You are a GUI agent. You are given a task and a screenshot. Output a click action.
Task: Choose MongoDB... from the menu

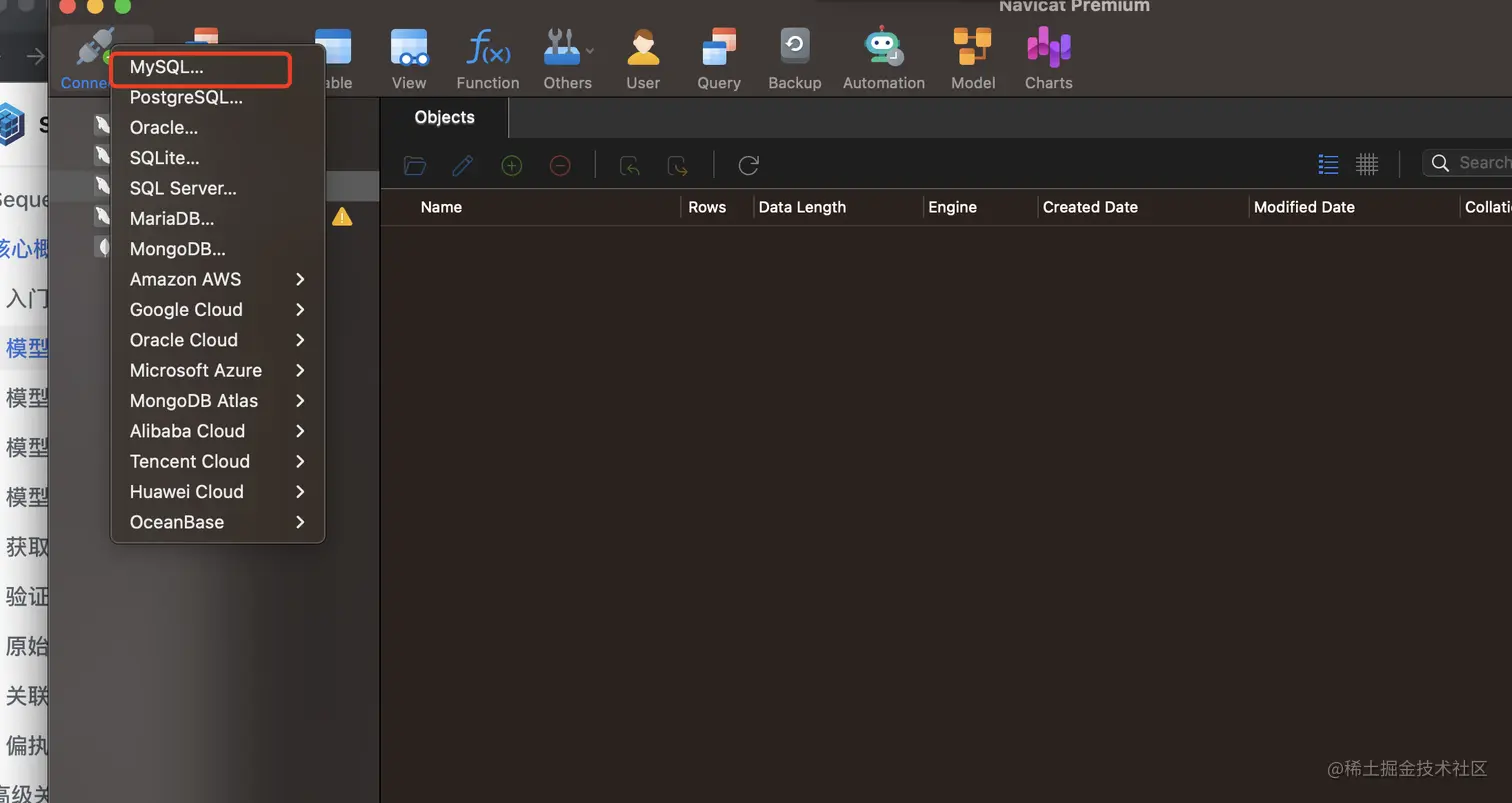tap(217, 249)
